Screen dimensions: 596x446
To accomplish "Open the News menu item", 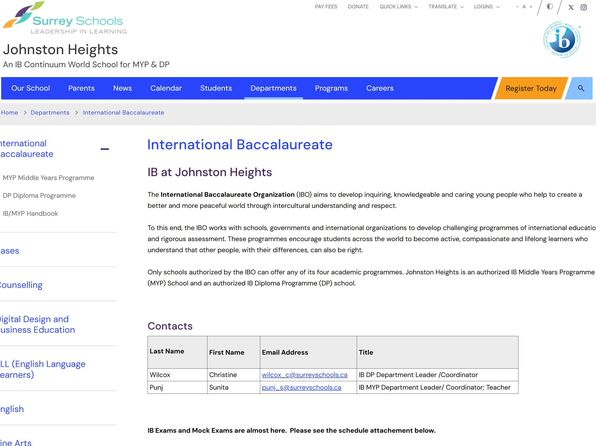I will click(x=122, y=88).
